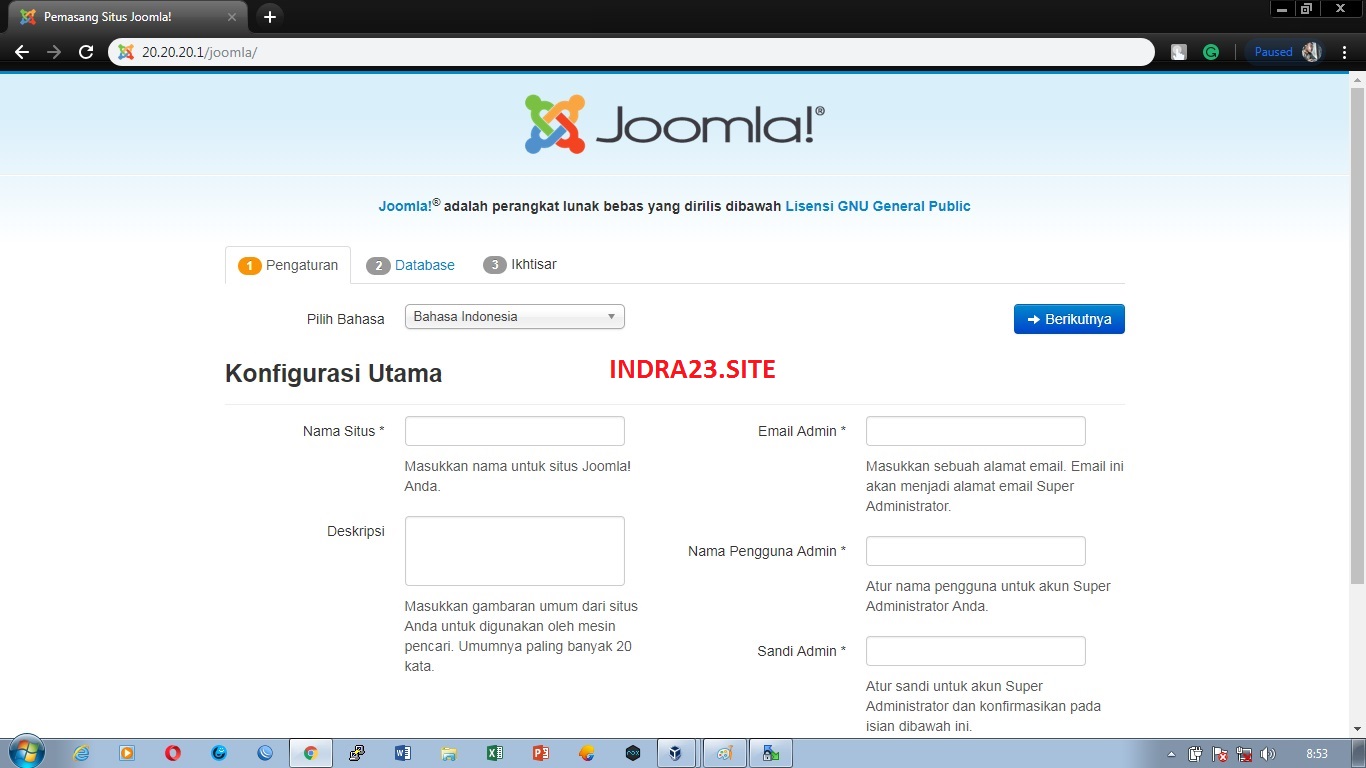
Task: Go back using the browser back arrow
Action: point(22,52)
